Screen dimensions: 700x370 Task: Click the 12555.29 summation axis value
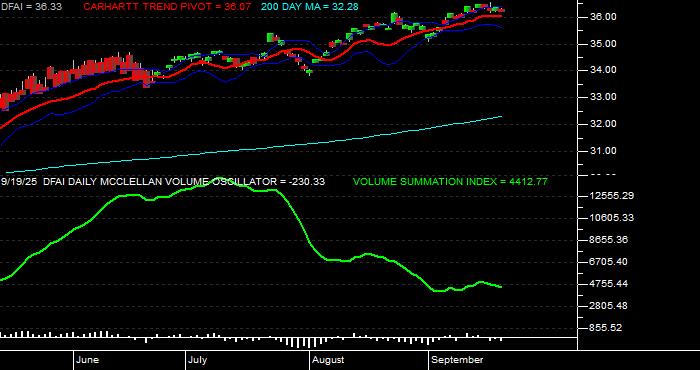tap(612, 196)
